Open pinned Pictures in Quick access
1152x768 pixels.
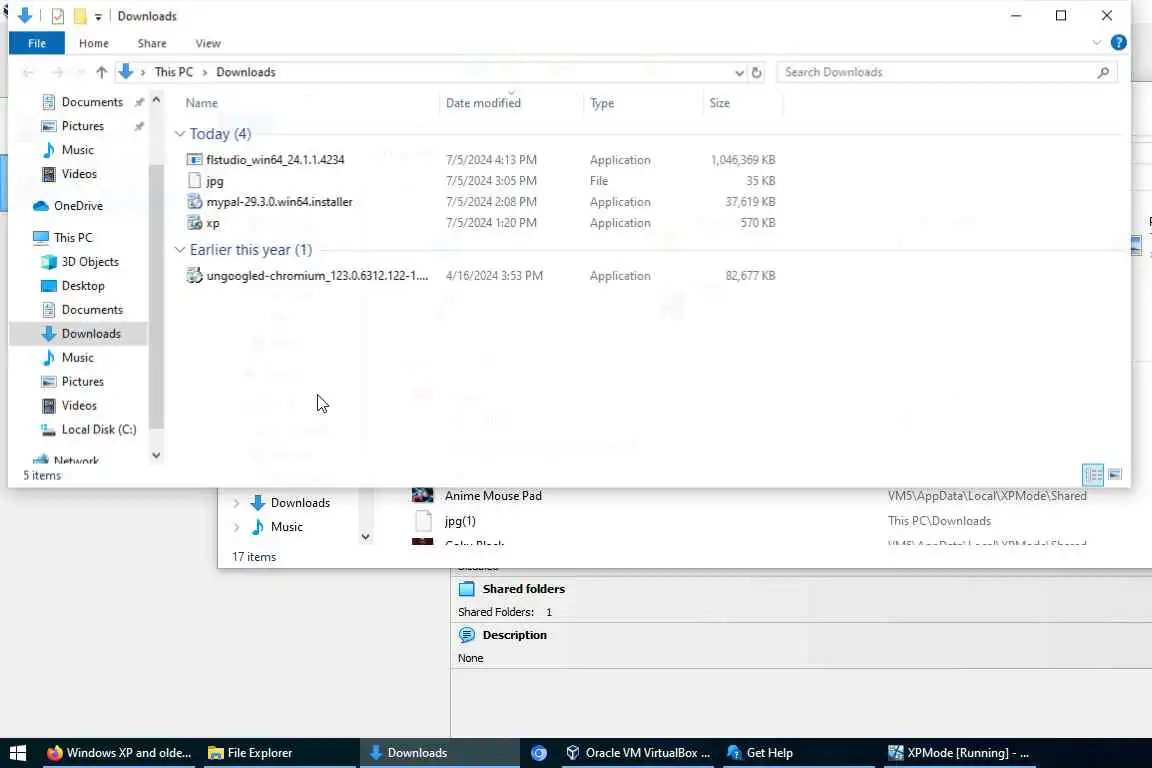pos(82,126)
